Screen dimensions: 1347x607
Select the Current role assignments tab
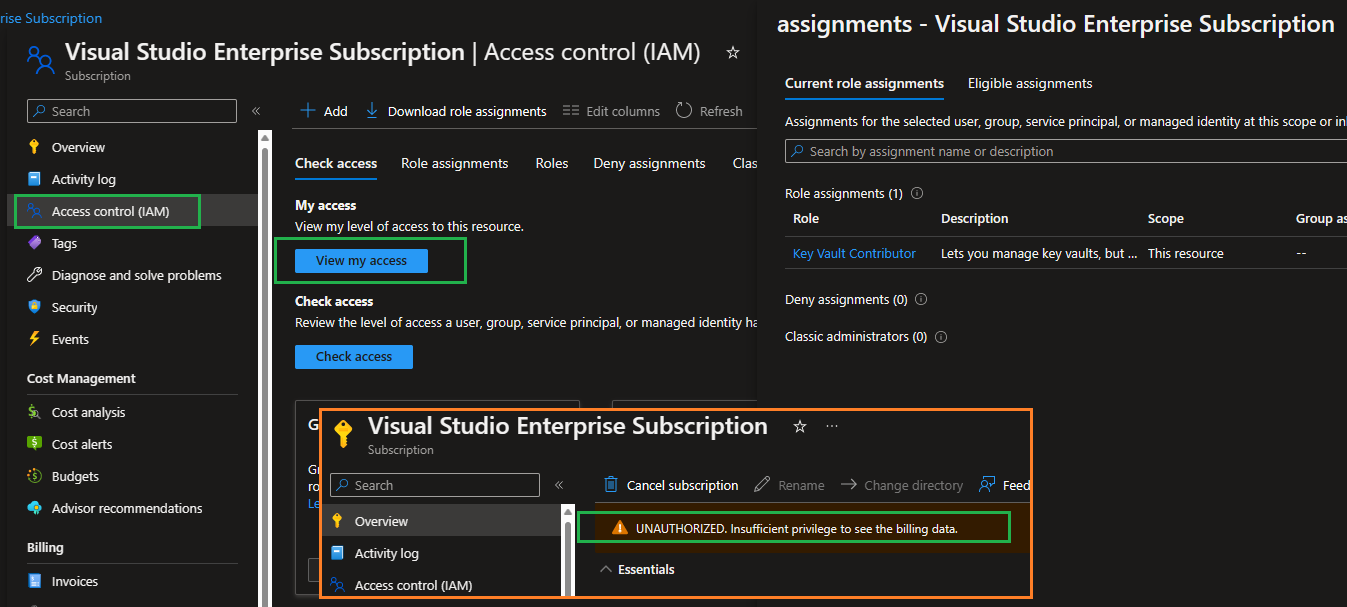point(864,83)
